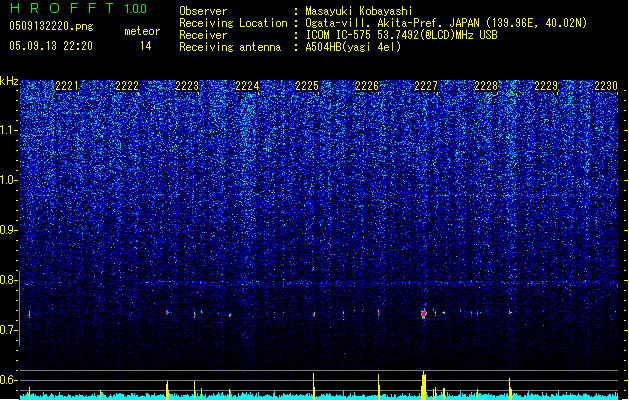Select the file name 0509132220.png

tap(51, 26)
